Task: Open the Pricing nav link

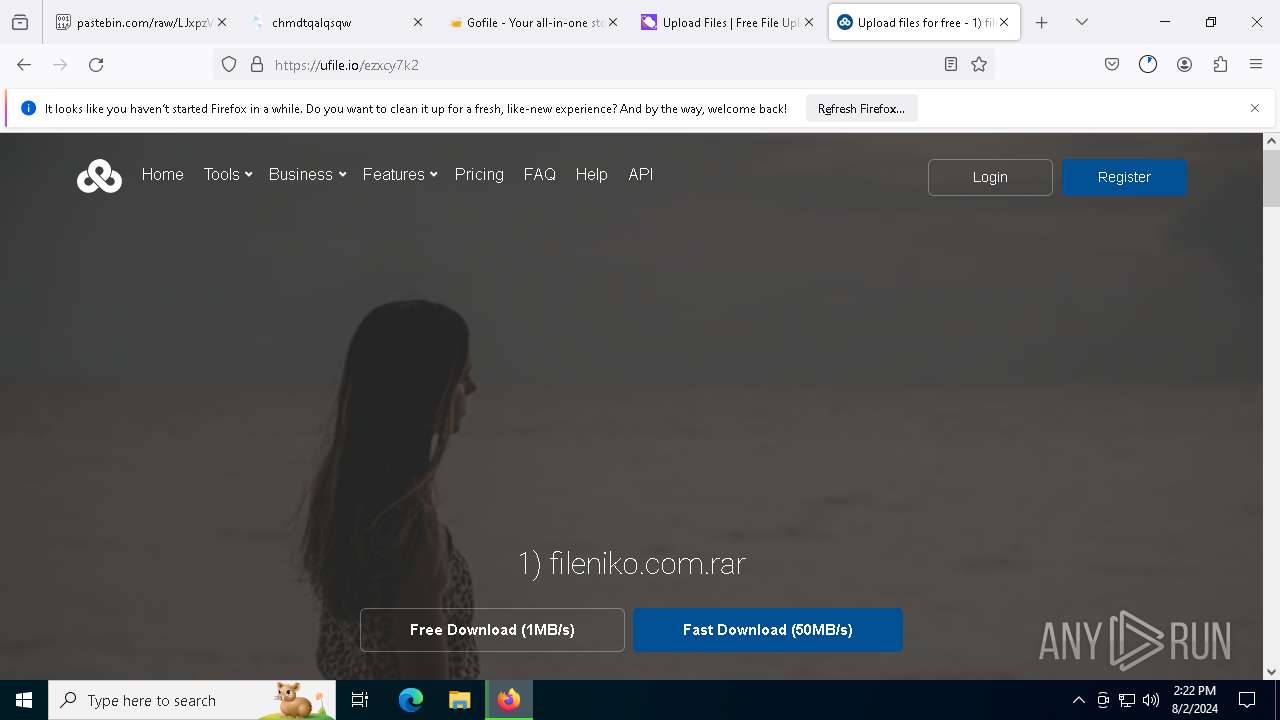Action: tap(479, 174)
